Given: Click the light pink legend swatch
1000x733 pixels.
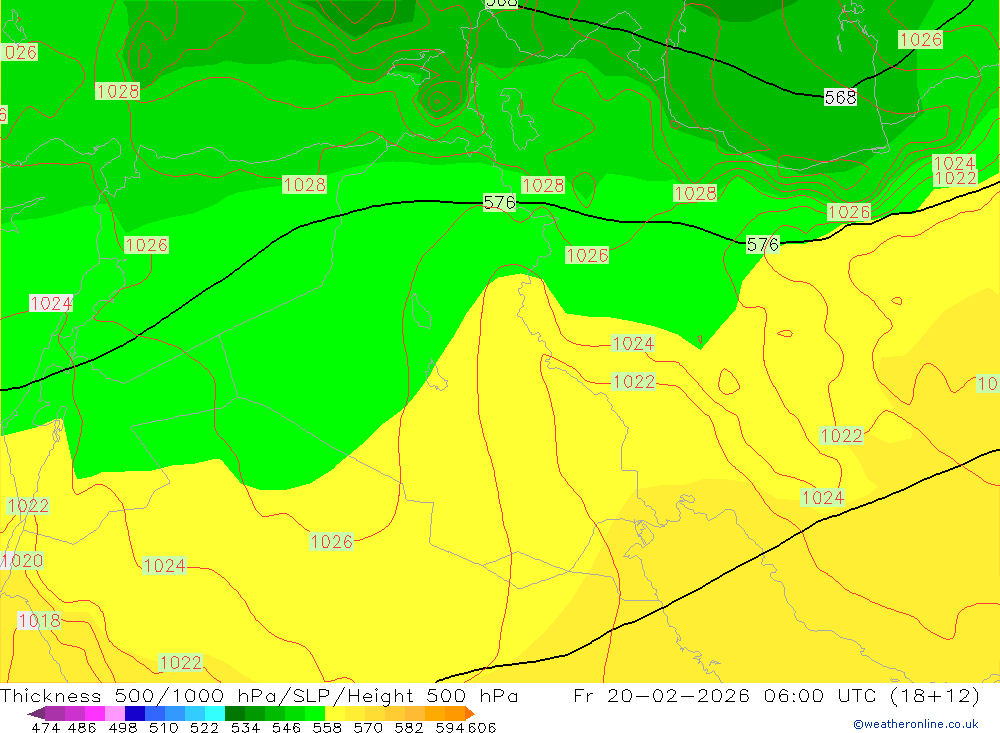Looking at the screenshot, I should [x=115, y=713].
